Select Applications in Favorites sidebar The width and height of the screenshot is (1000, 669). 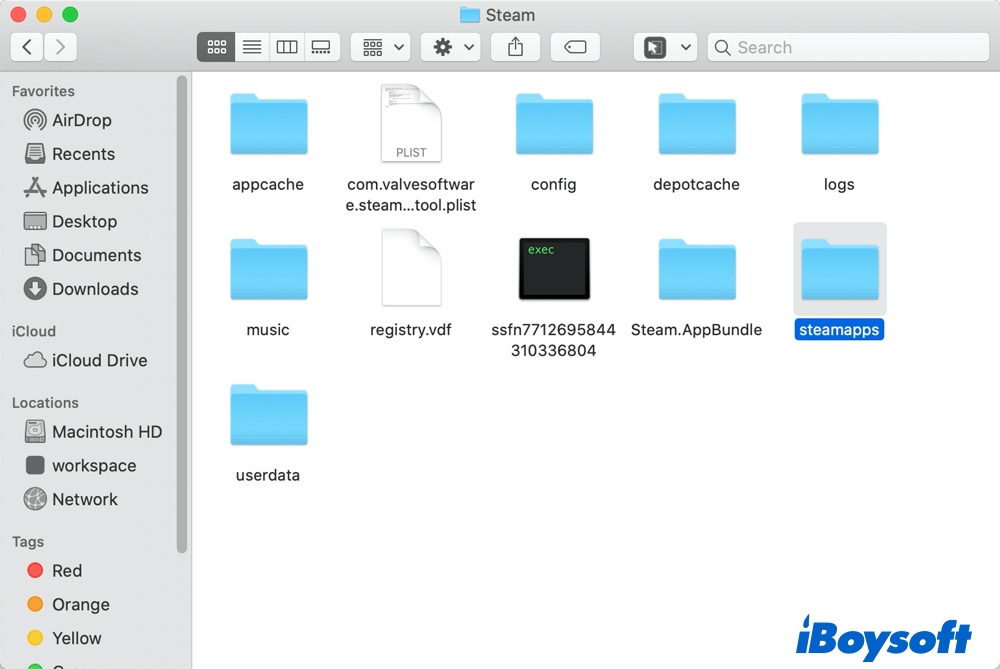click(x=99, y=188)
